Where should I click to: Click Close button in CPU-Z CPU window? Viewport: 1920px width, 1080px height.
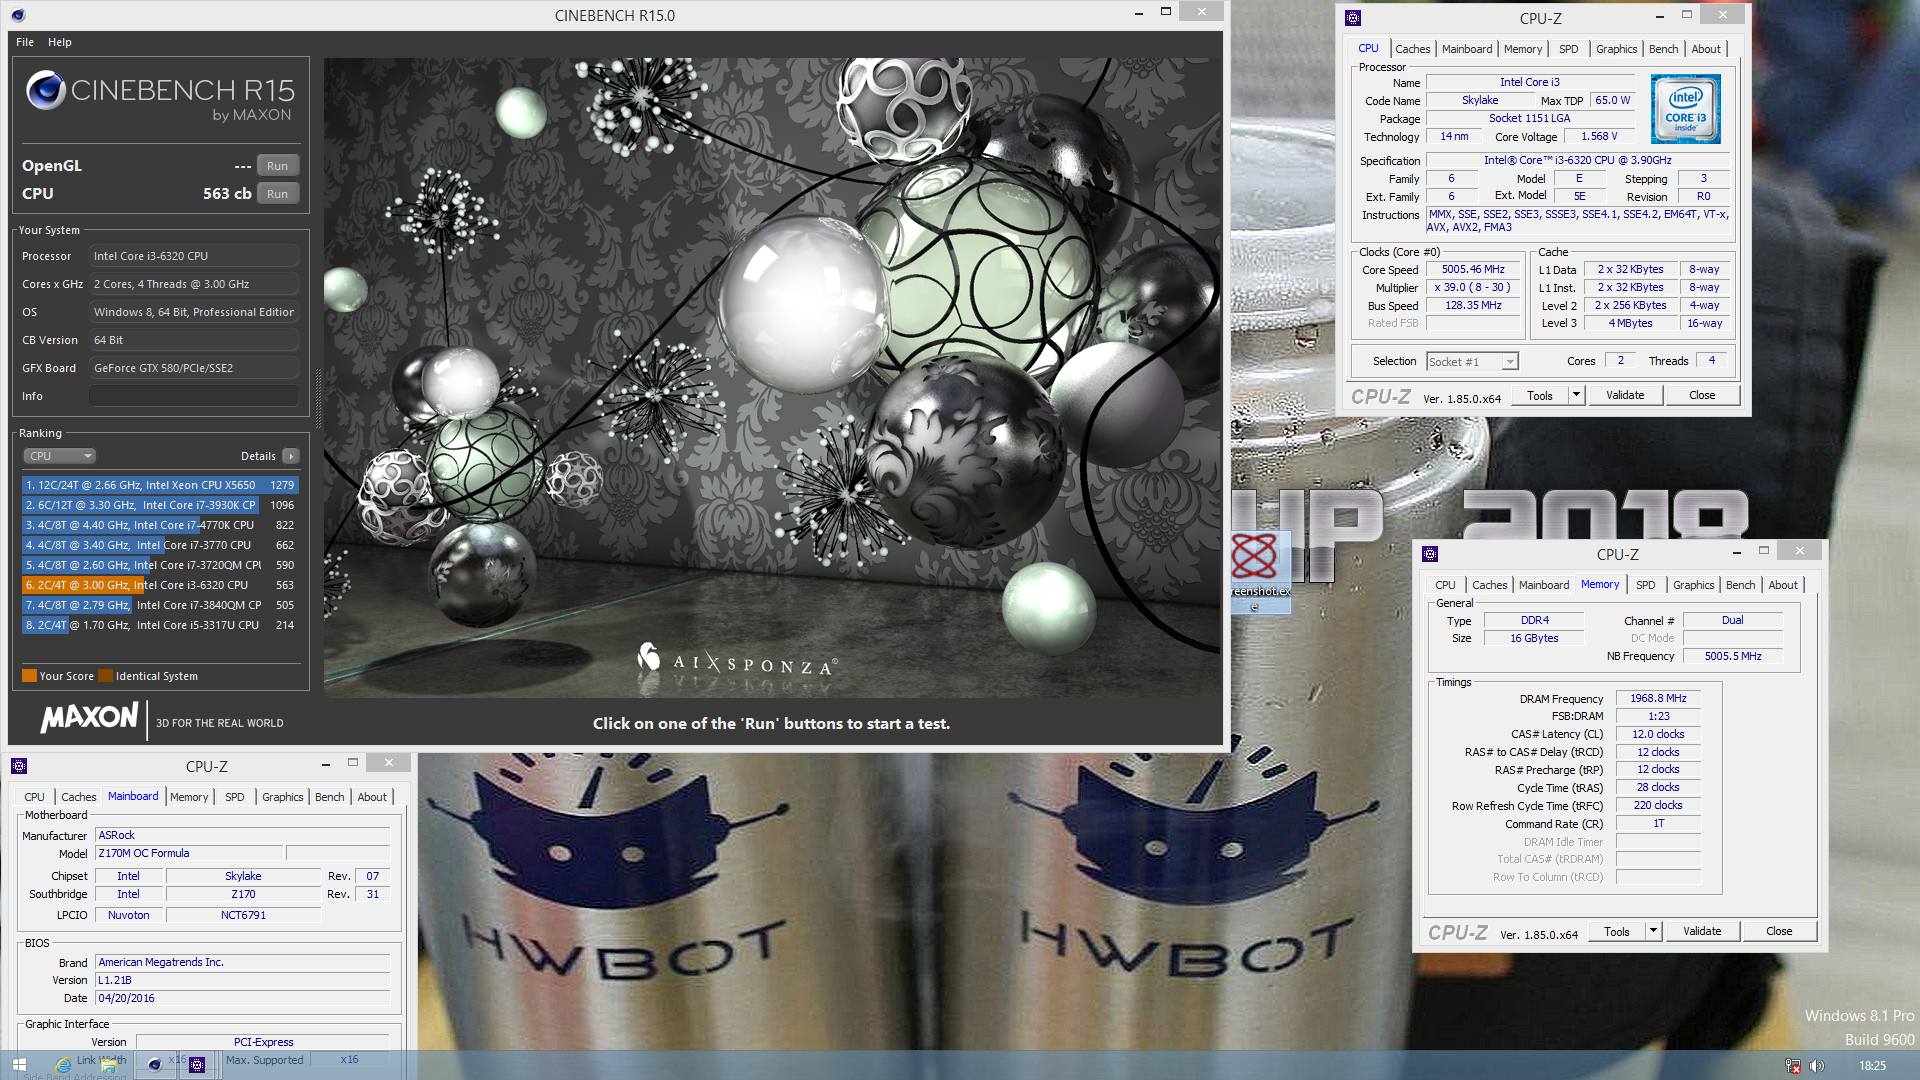point(1702,395)
